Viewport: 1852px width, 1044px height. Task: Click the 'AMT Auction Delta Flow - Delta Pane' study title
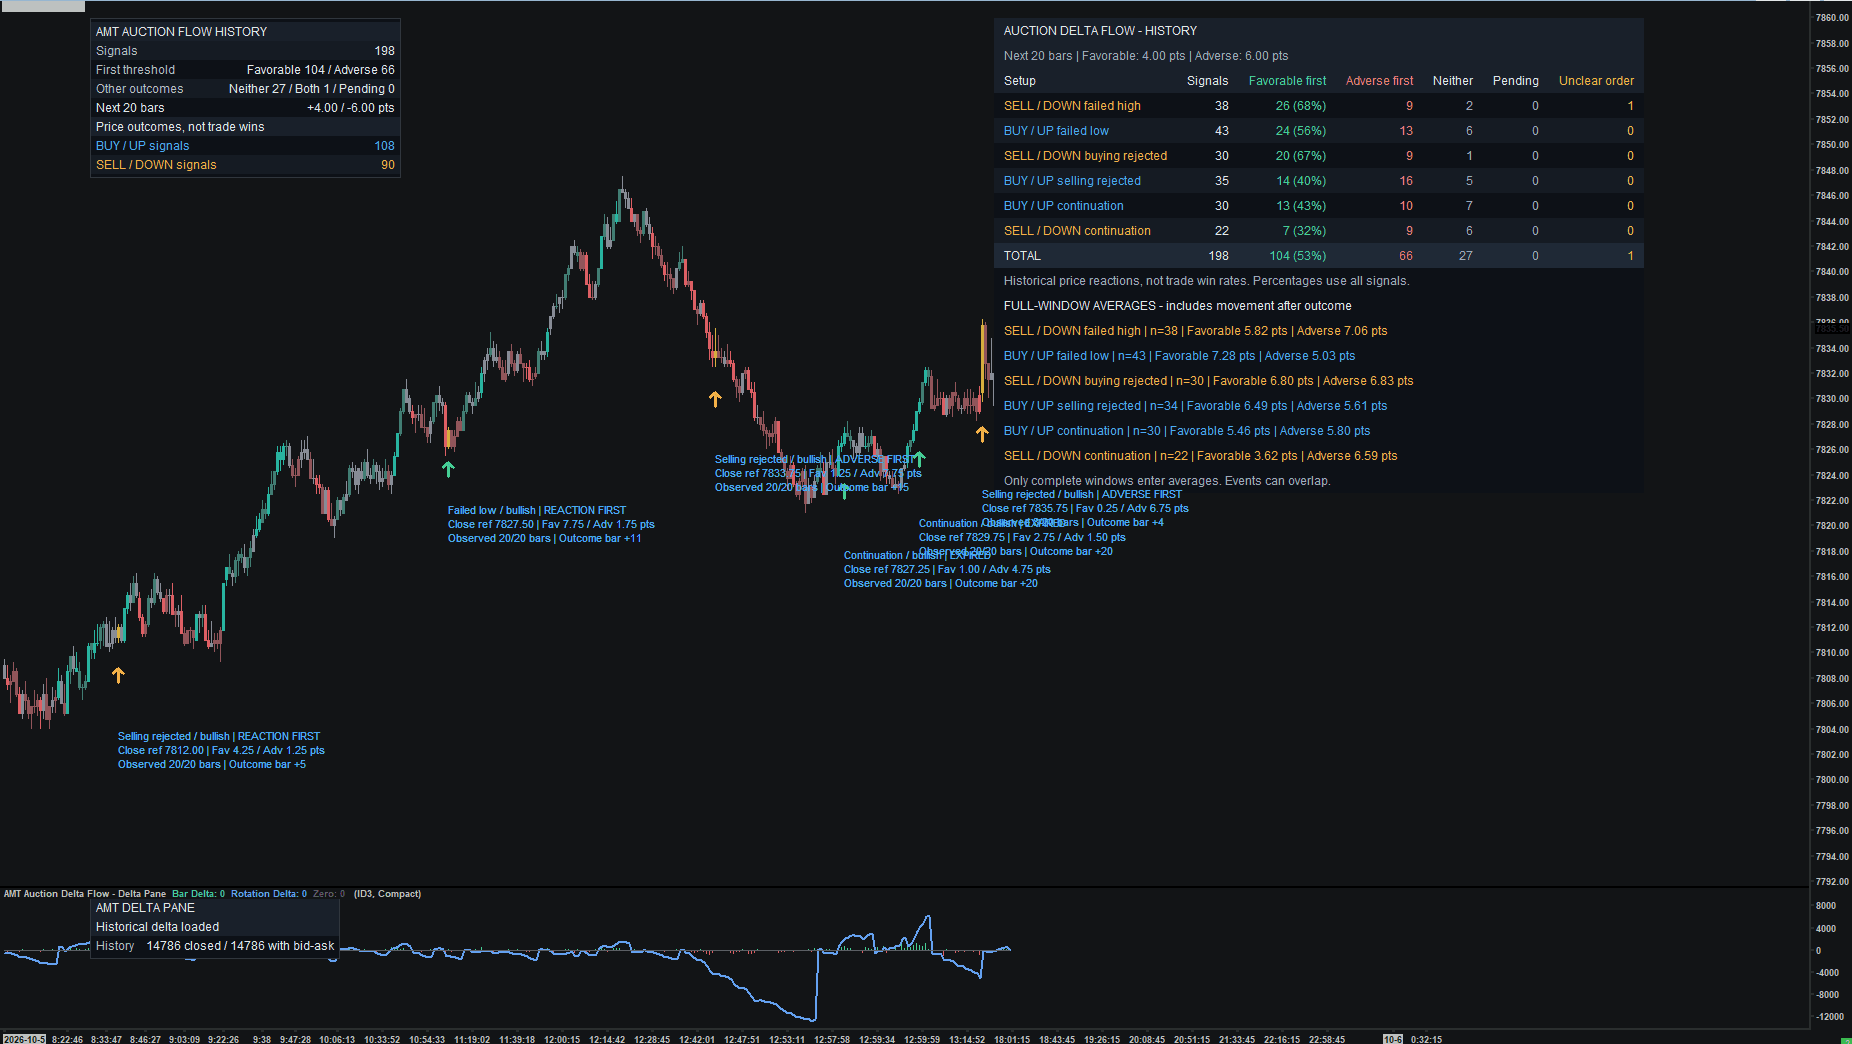click(x=85, y=894)
